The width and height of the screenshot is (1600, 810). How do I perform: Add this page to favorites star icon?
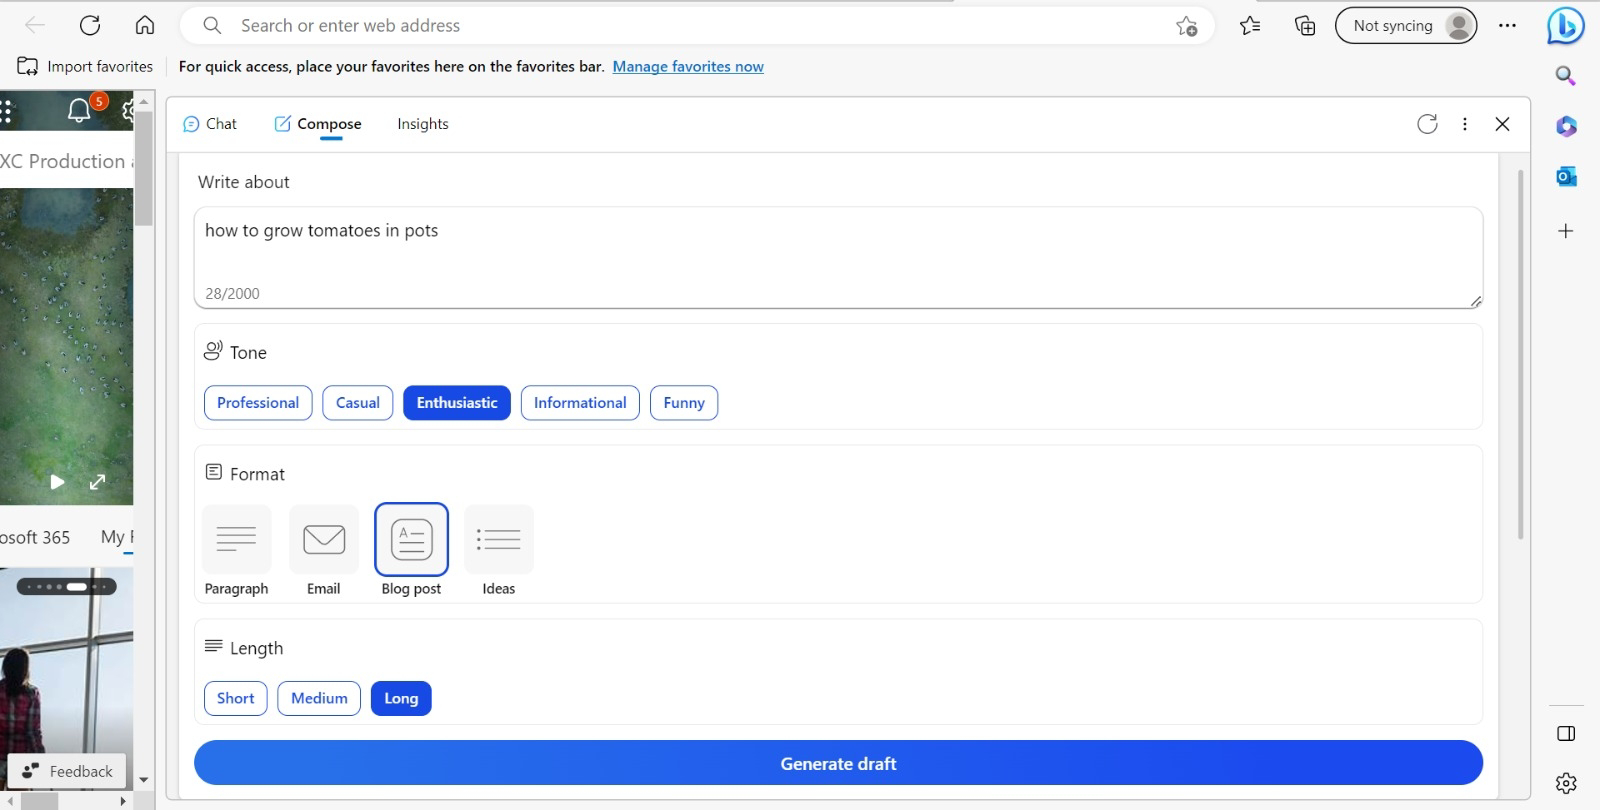tap(1186, 26)
